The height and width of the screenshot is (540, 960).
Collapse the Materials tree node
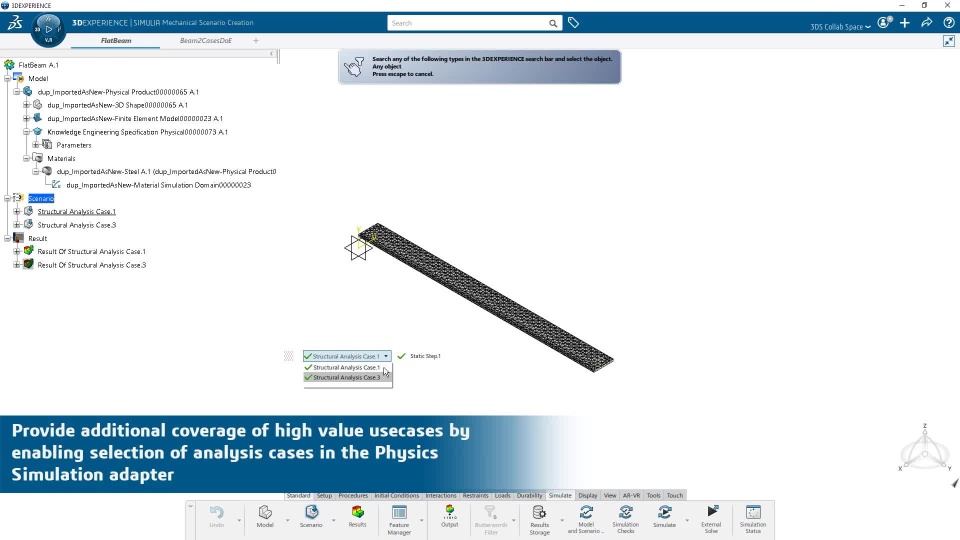tap(26, 158)
